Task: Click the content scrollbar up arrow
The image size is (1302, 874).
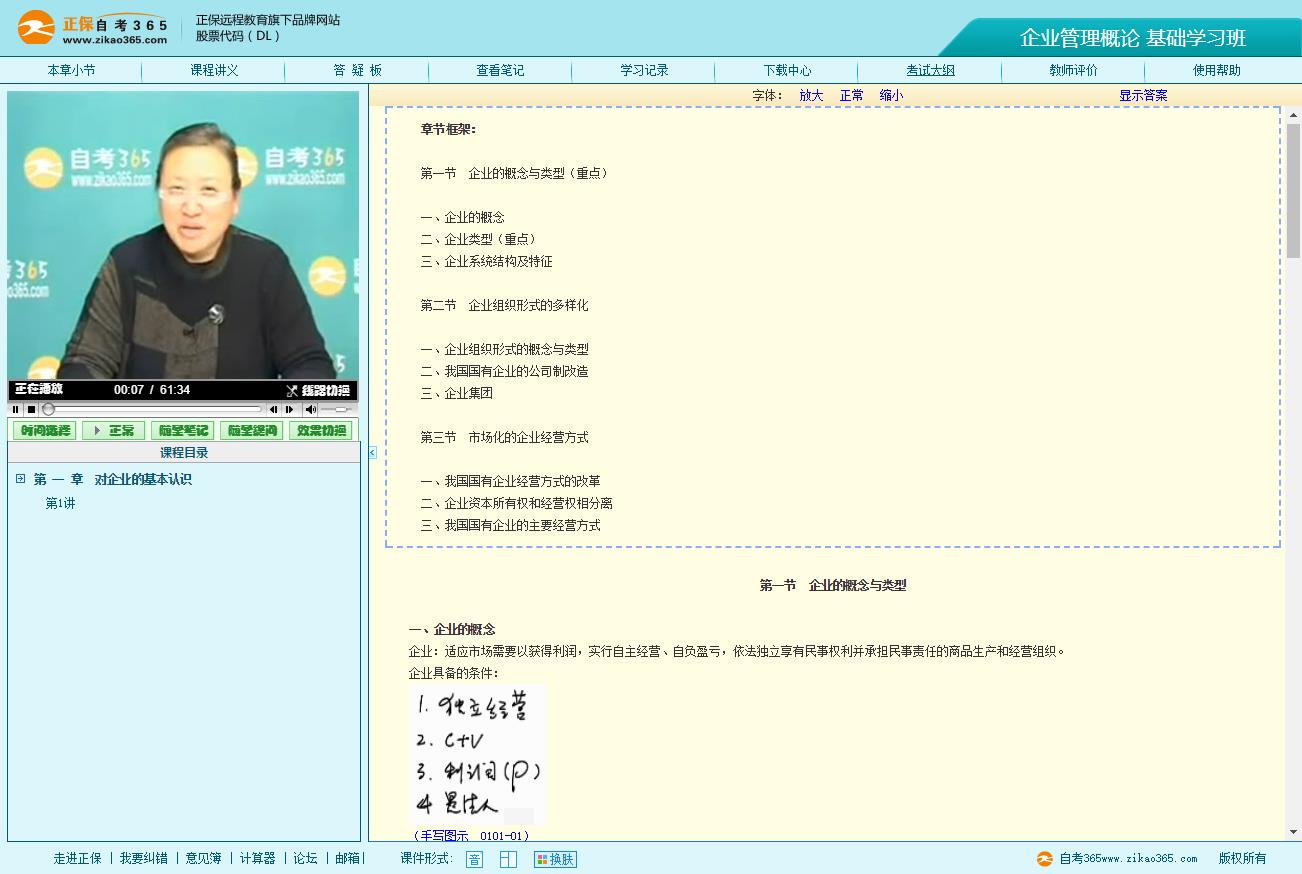Action: click(x=1293, y=115)
